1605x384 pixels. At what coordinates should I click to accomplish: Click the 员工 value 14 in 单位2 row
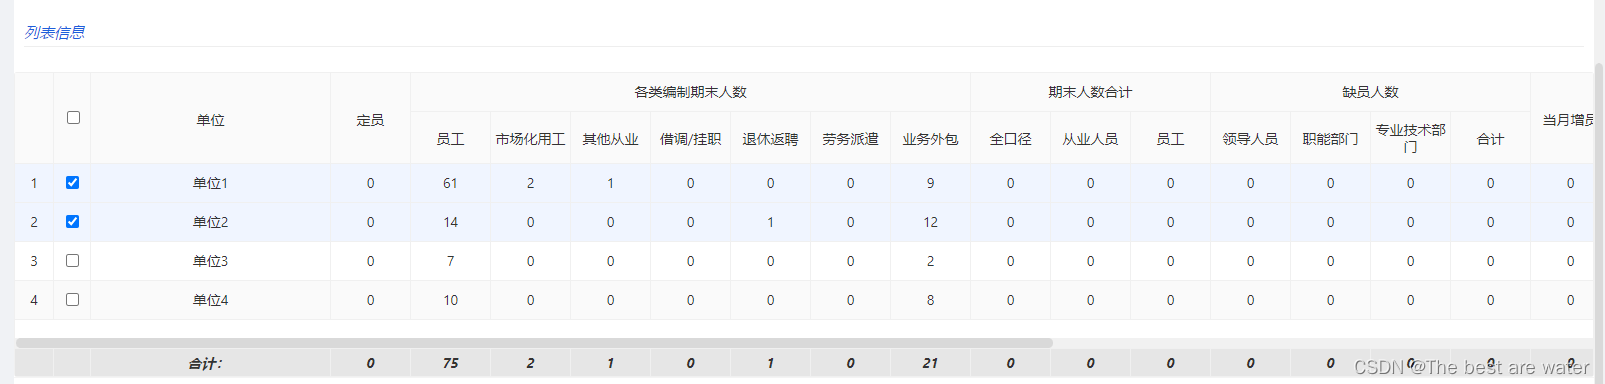pos(450,222)
